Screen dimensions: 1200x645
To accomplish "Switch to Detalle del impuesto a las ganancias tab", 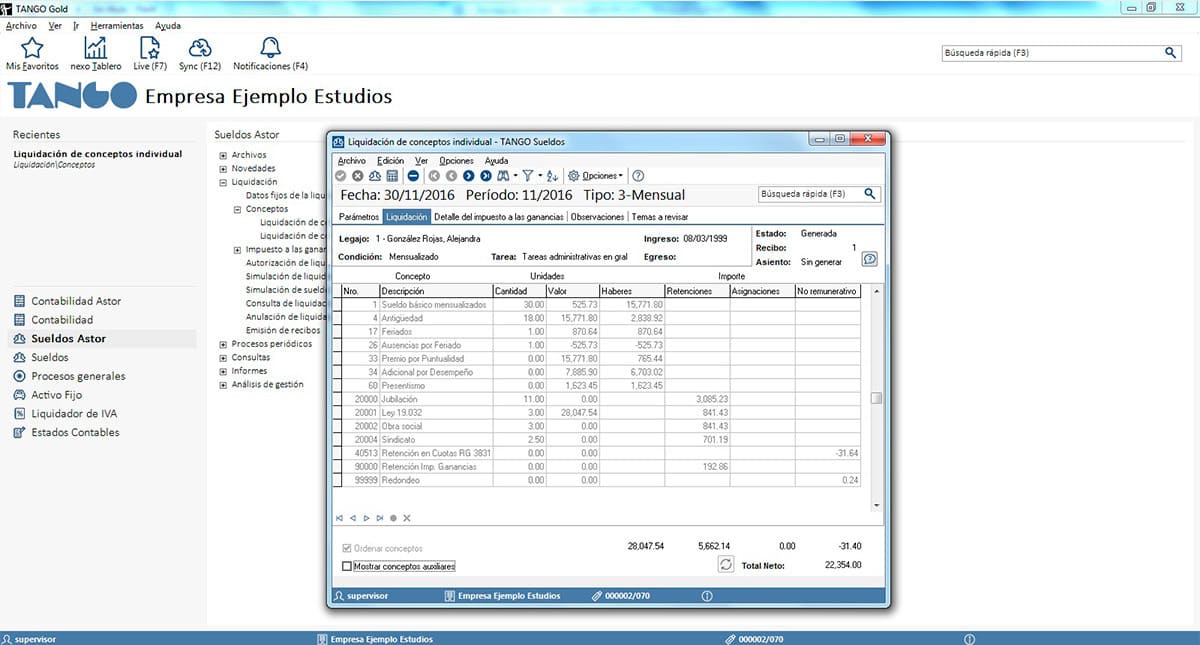I will [499, 216].
